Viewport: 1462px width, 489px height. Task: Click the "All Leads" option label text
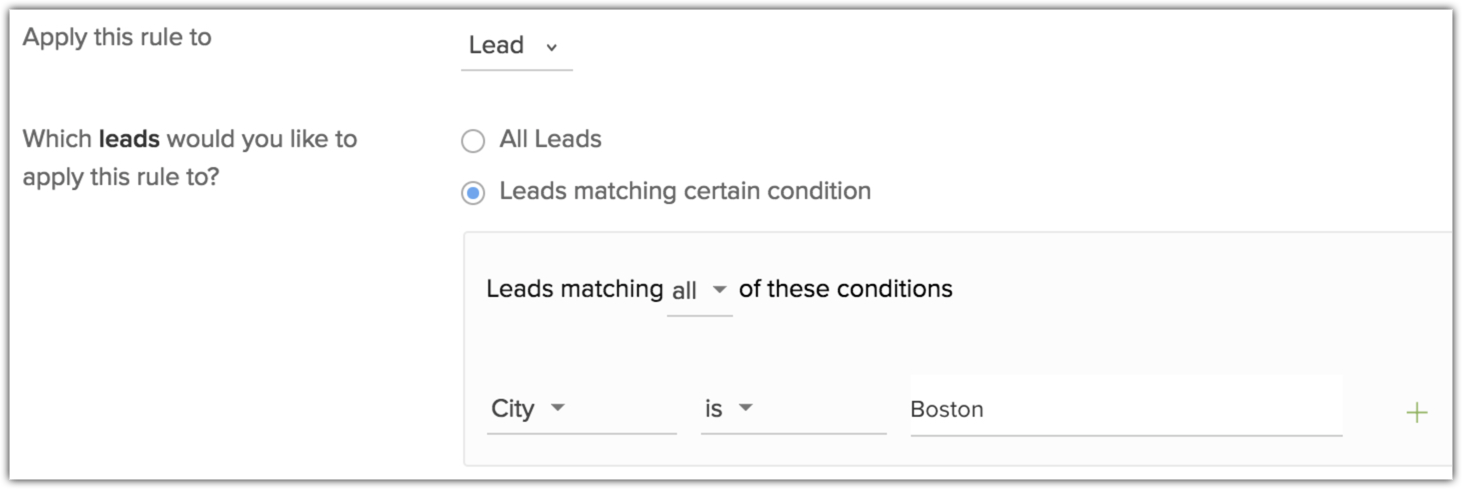pos(550,139)
